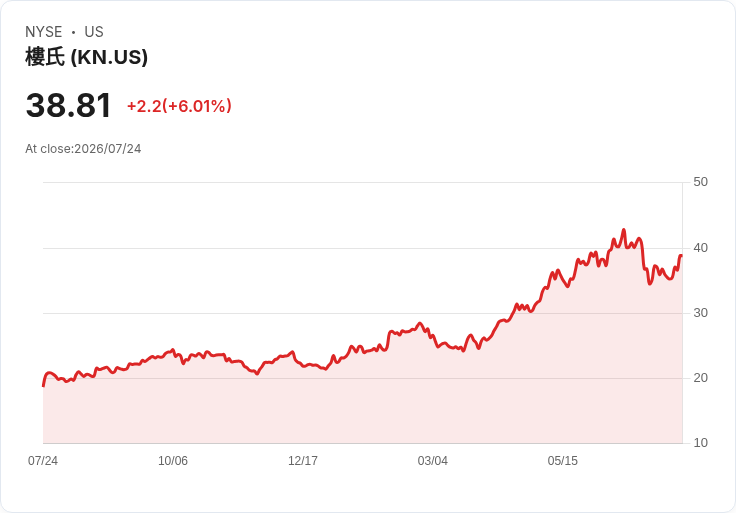
Task: Click the NYSE exchange label
Action: [x=44, y=32]
